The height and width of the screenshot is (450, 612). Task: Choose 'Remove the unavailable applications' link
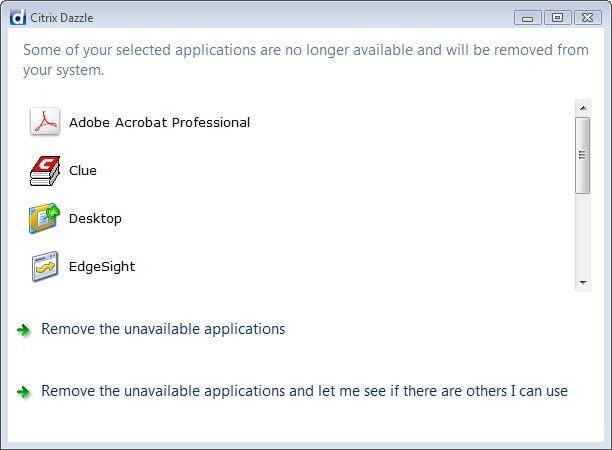(x=163, y=329)
